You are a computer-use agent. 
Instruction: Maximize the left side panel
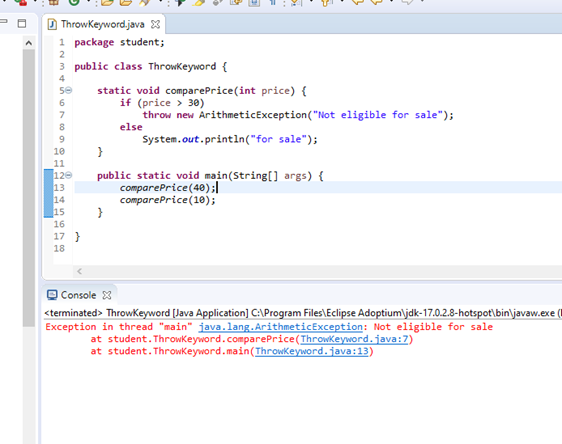[x=22, y=24]
